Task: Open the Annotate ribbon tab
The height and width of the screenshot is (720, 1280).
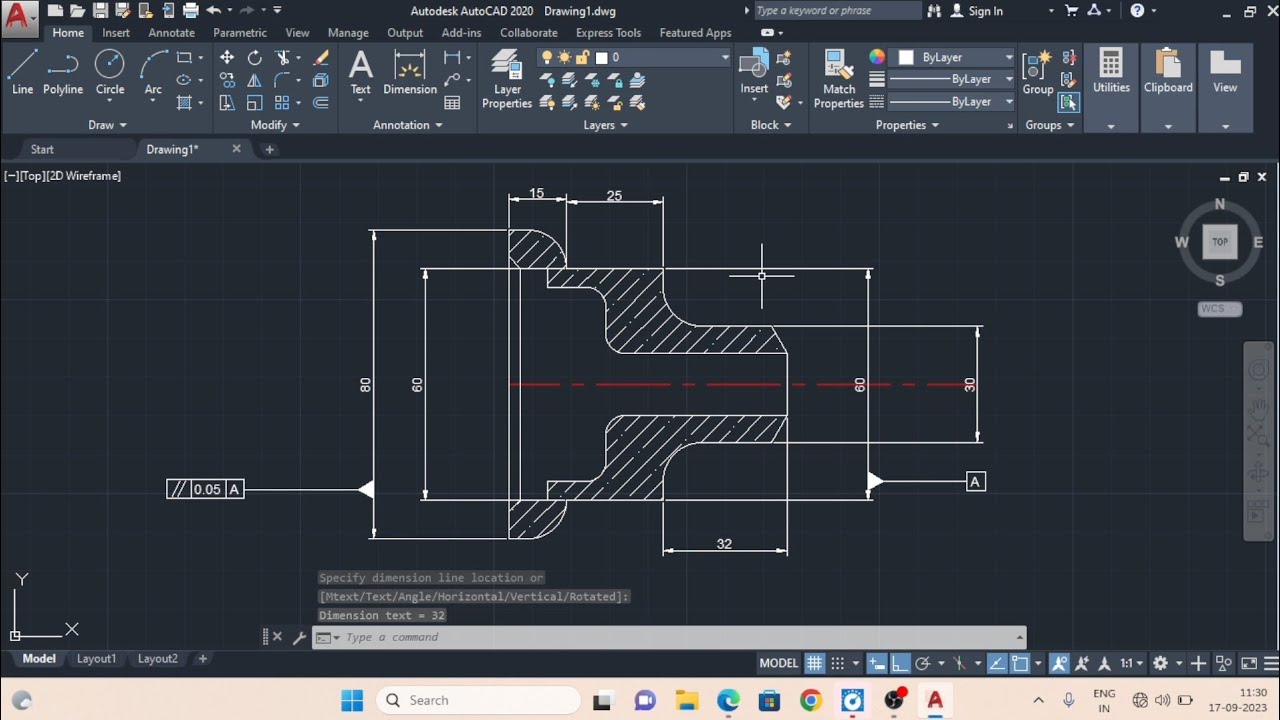Action: [172, 33]
